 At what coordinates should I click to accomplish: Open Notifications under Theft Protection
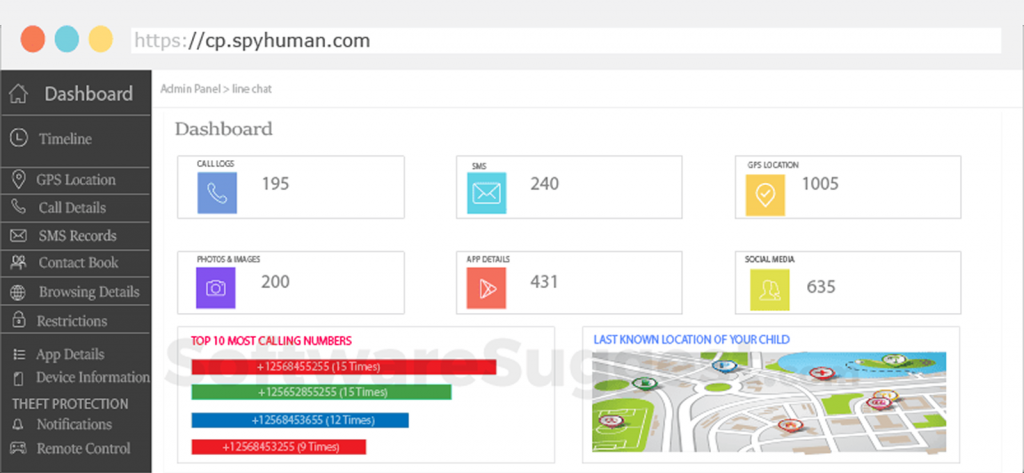point(74,425)
